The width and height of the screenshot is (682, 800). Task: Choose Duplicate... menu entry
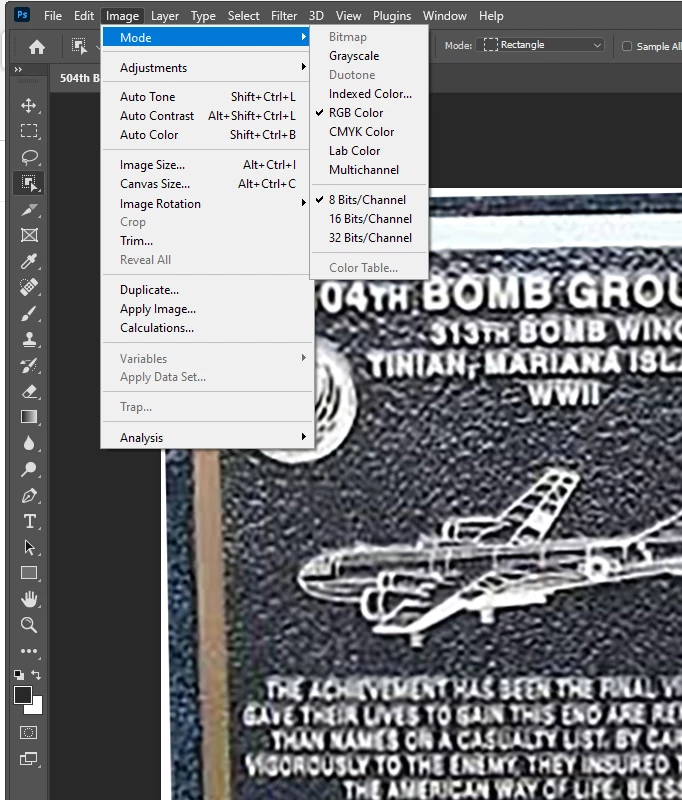click(x=206, y=290)
